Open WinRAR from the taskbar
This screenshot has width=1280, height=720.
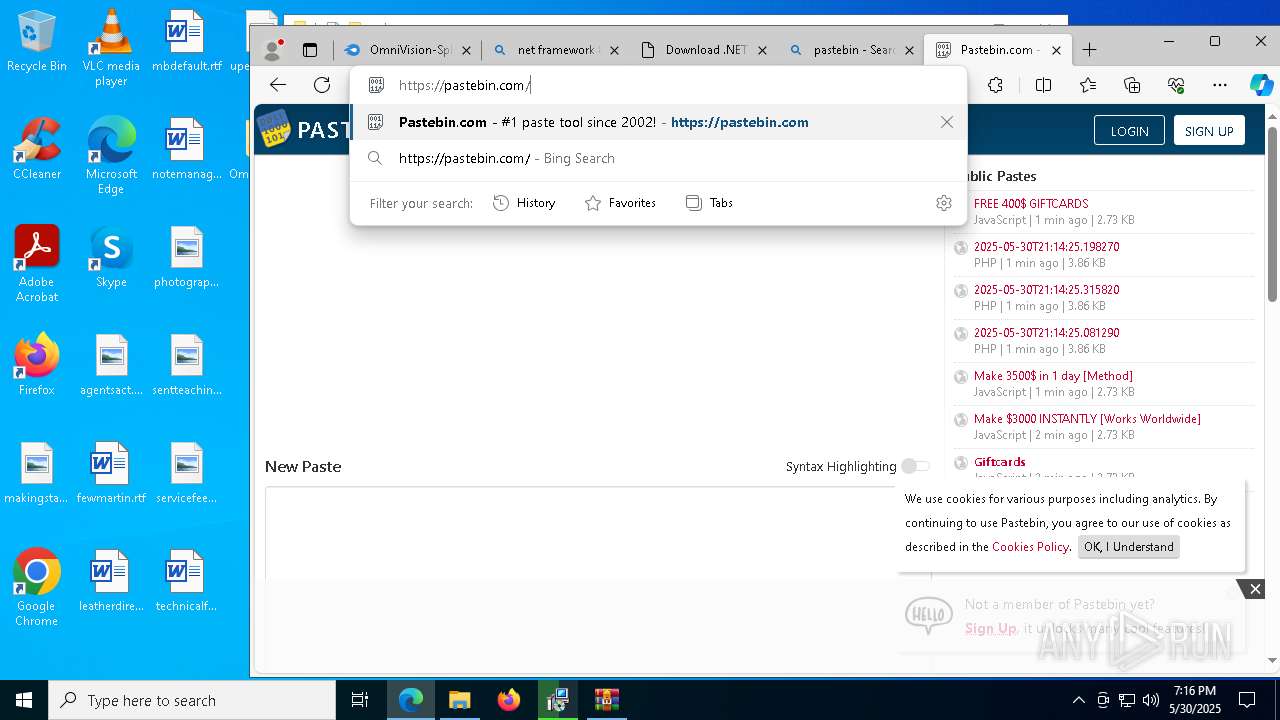coord(607,700)
